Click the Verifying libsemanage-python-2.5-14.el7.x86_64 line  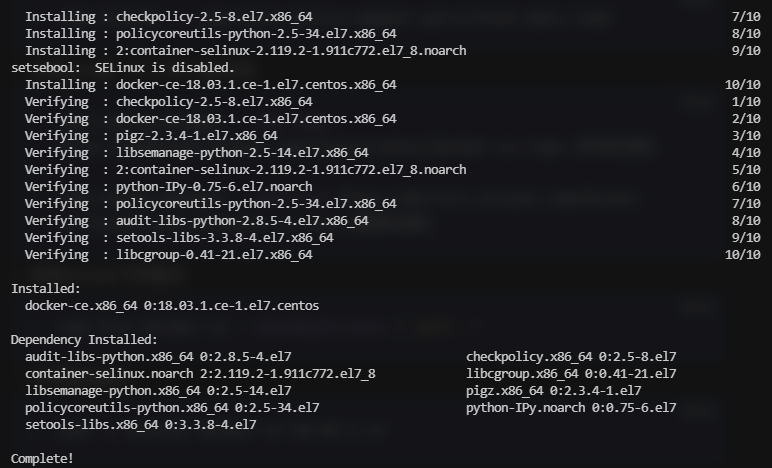[196, 153]
